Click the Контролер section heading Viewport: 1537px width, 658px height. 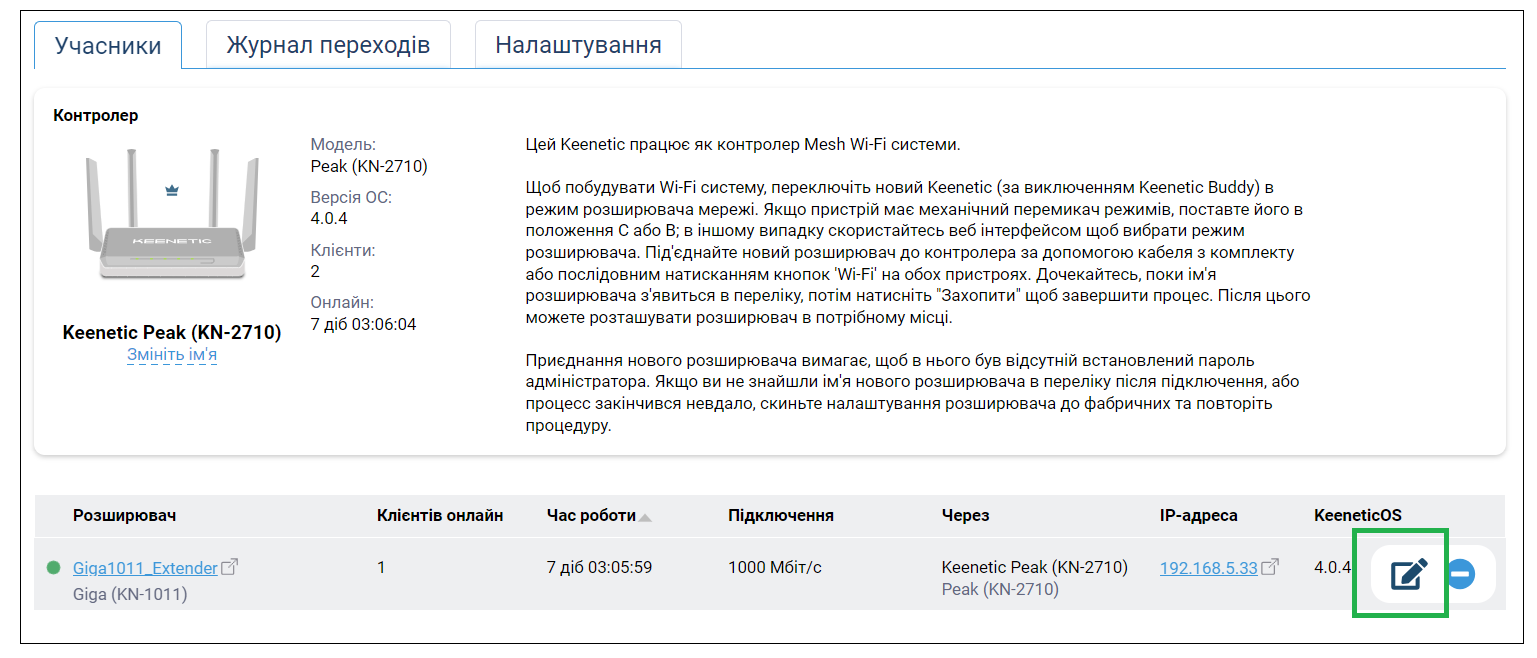pos(96,115)
